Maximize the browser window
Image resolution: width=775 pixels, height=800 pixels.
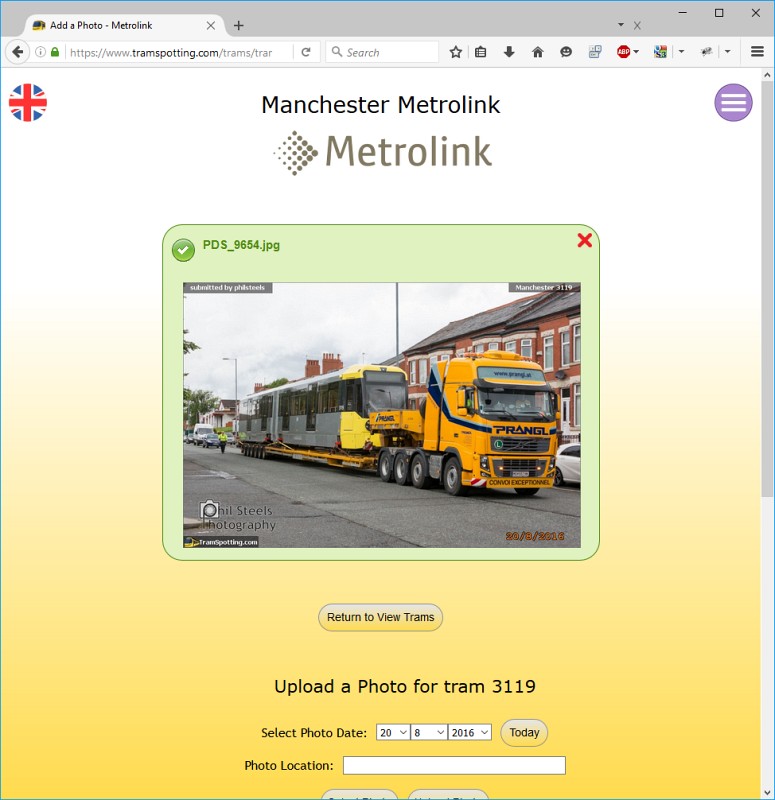(719, 12)
